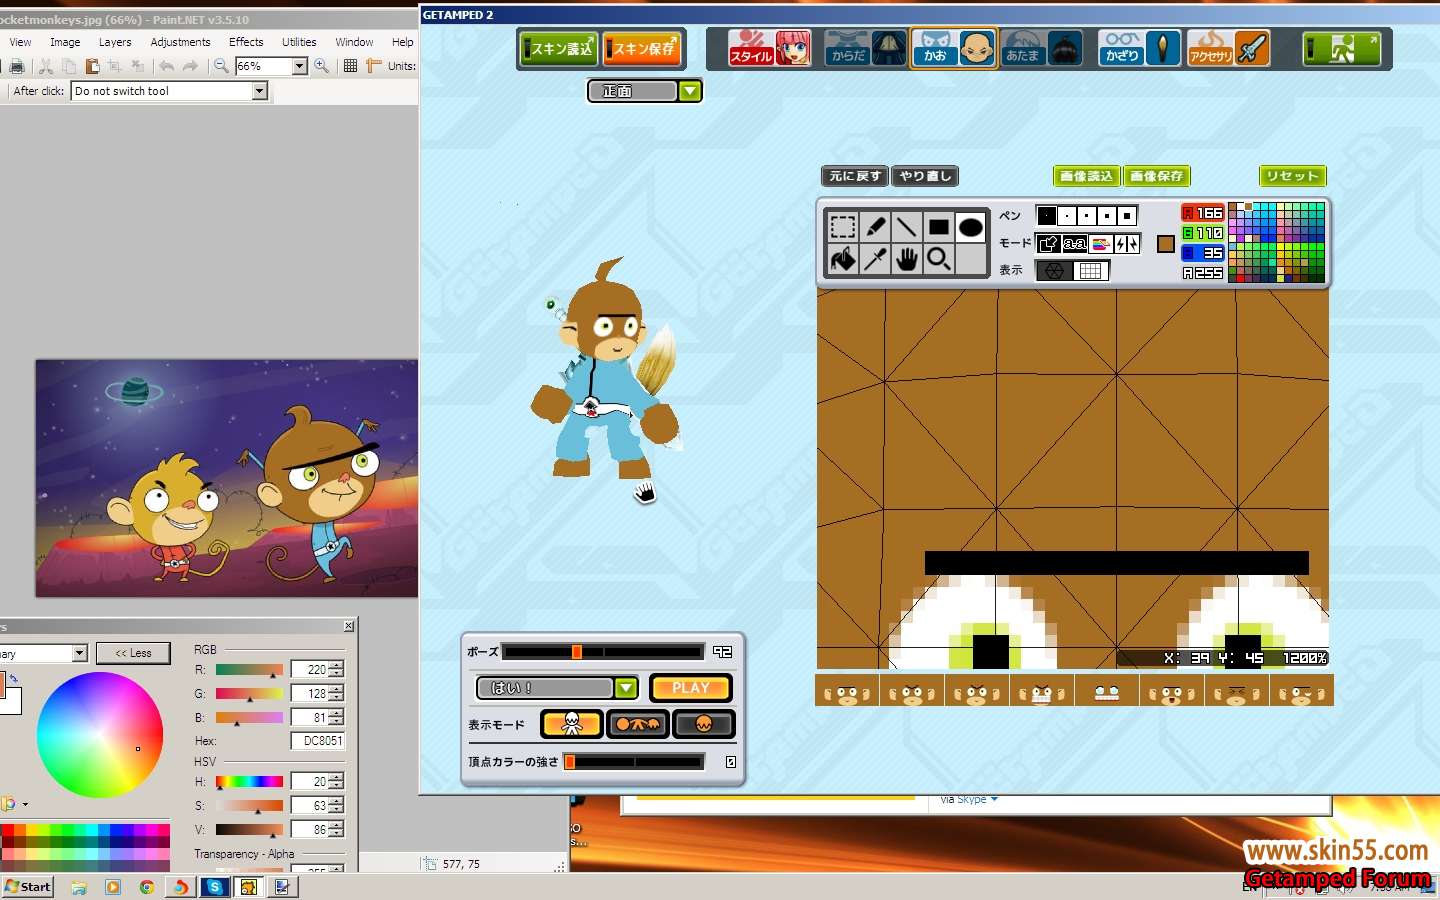Open the palette options arrow in Colors panel
Screen dimensions: 1440x900
[x=24, y=804]
